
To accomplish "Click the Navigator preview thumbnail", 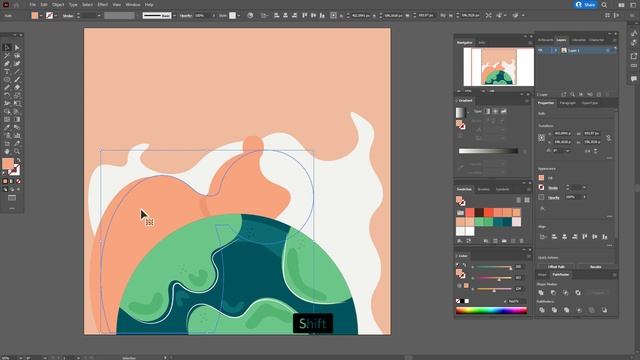I will point(498,67).
